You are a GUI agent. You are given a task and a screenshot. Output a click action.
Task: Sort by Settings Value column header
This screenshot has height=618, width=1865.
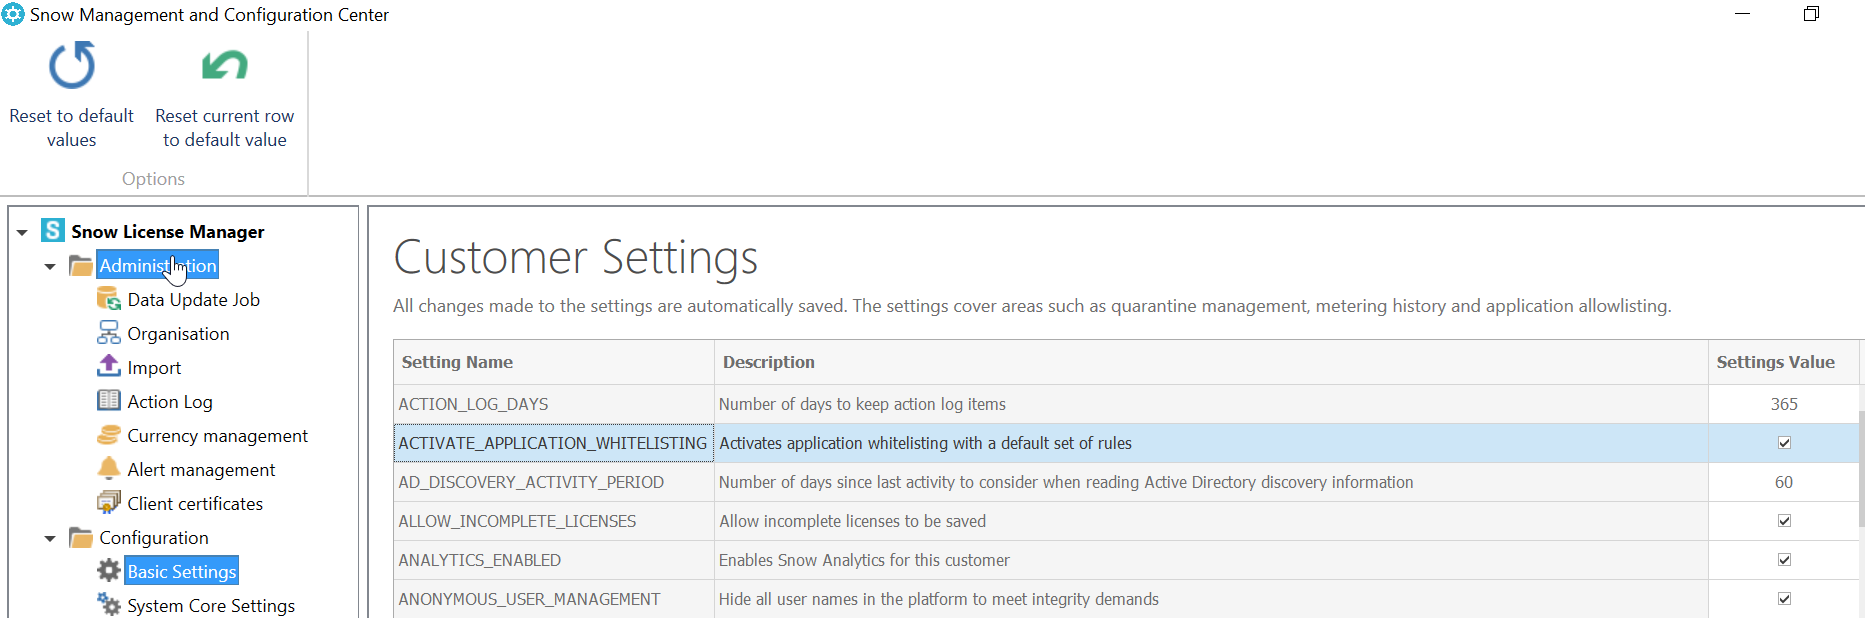1784,362
